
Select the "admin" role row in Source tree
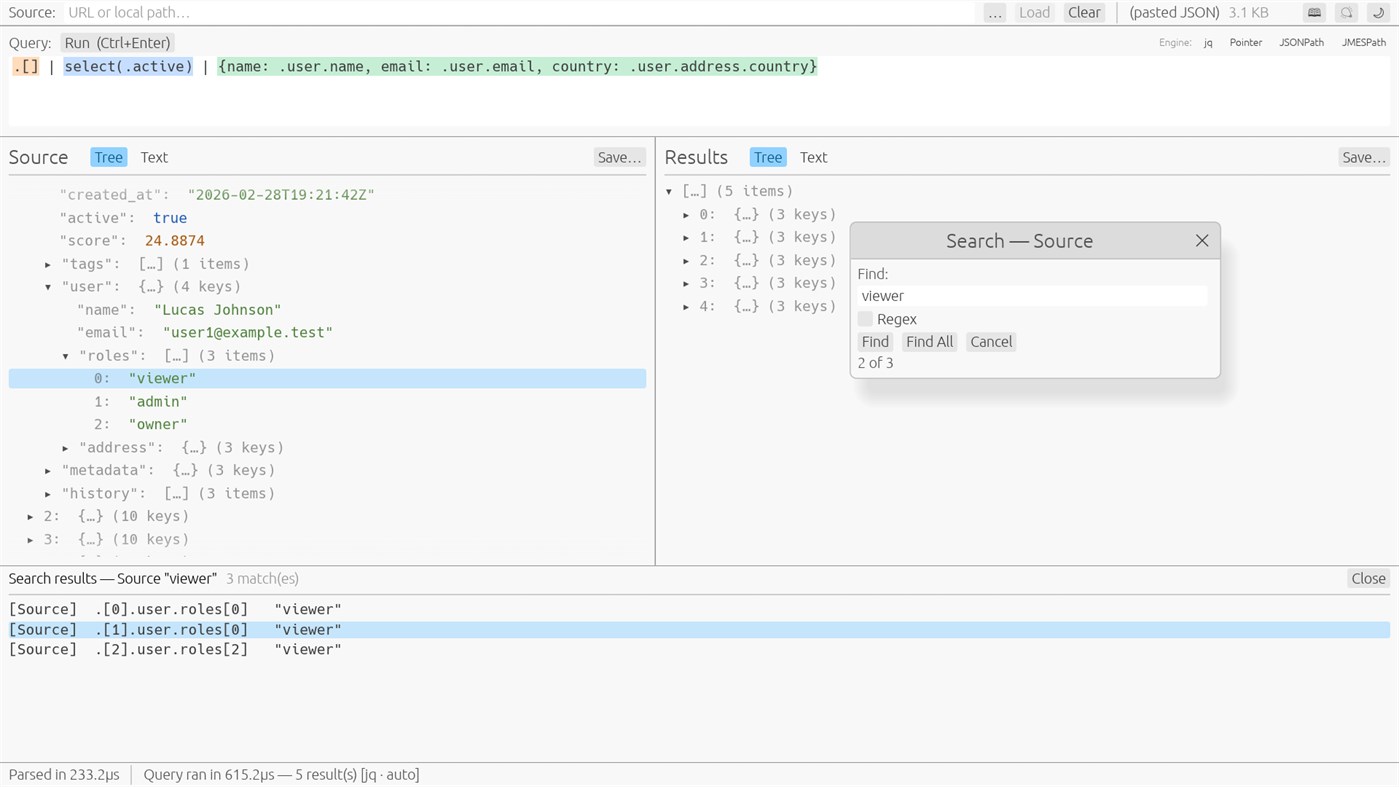click(327, 402)
